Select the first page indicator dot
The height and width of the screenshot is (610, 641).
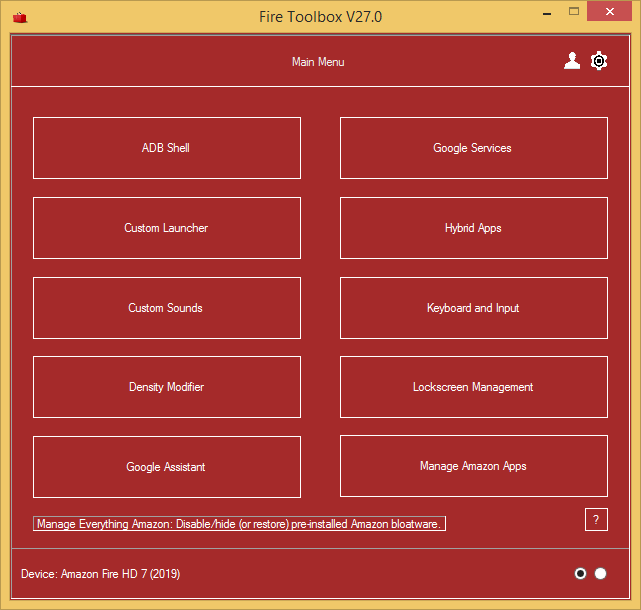[580, 574]
